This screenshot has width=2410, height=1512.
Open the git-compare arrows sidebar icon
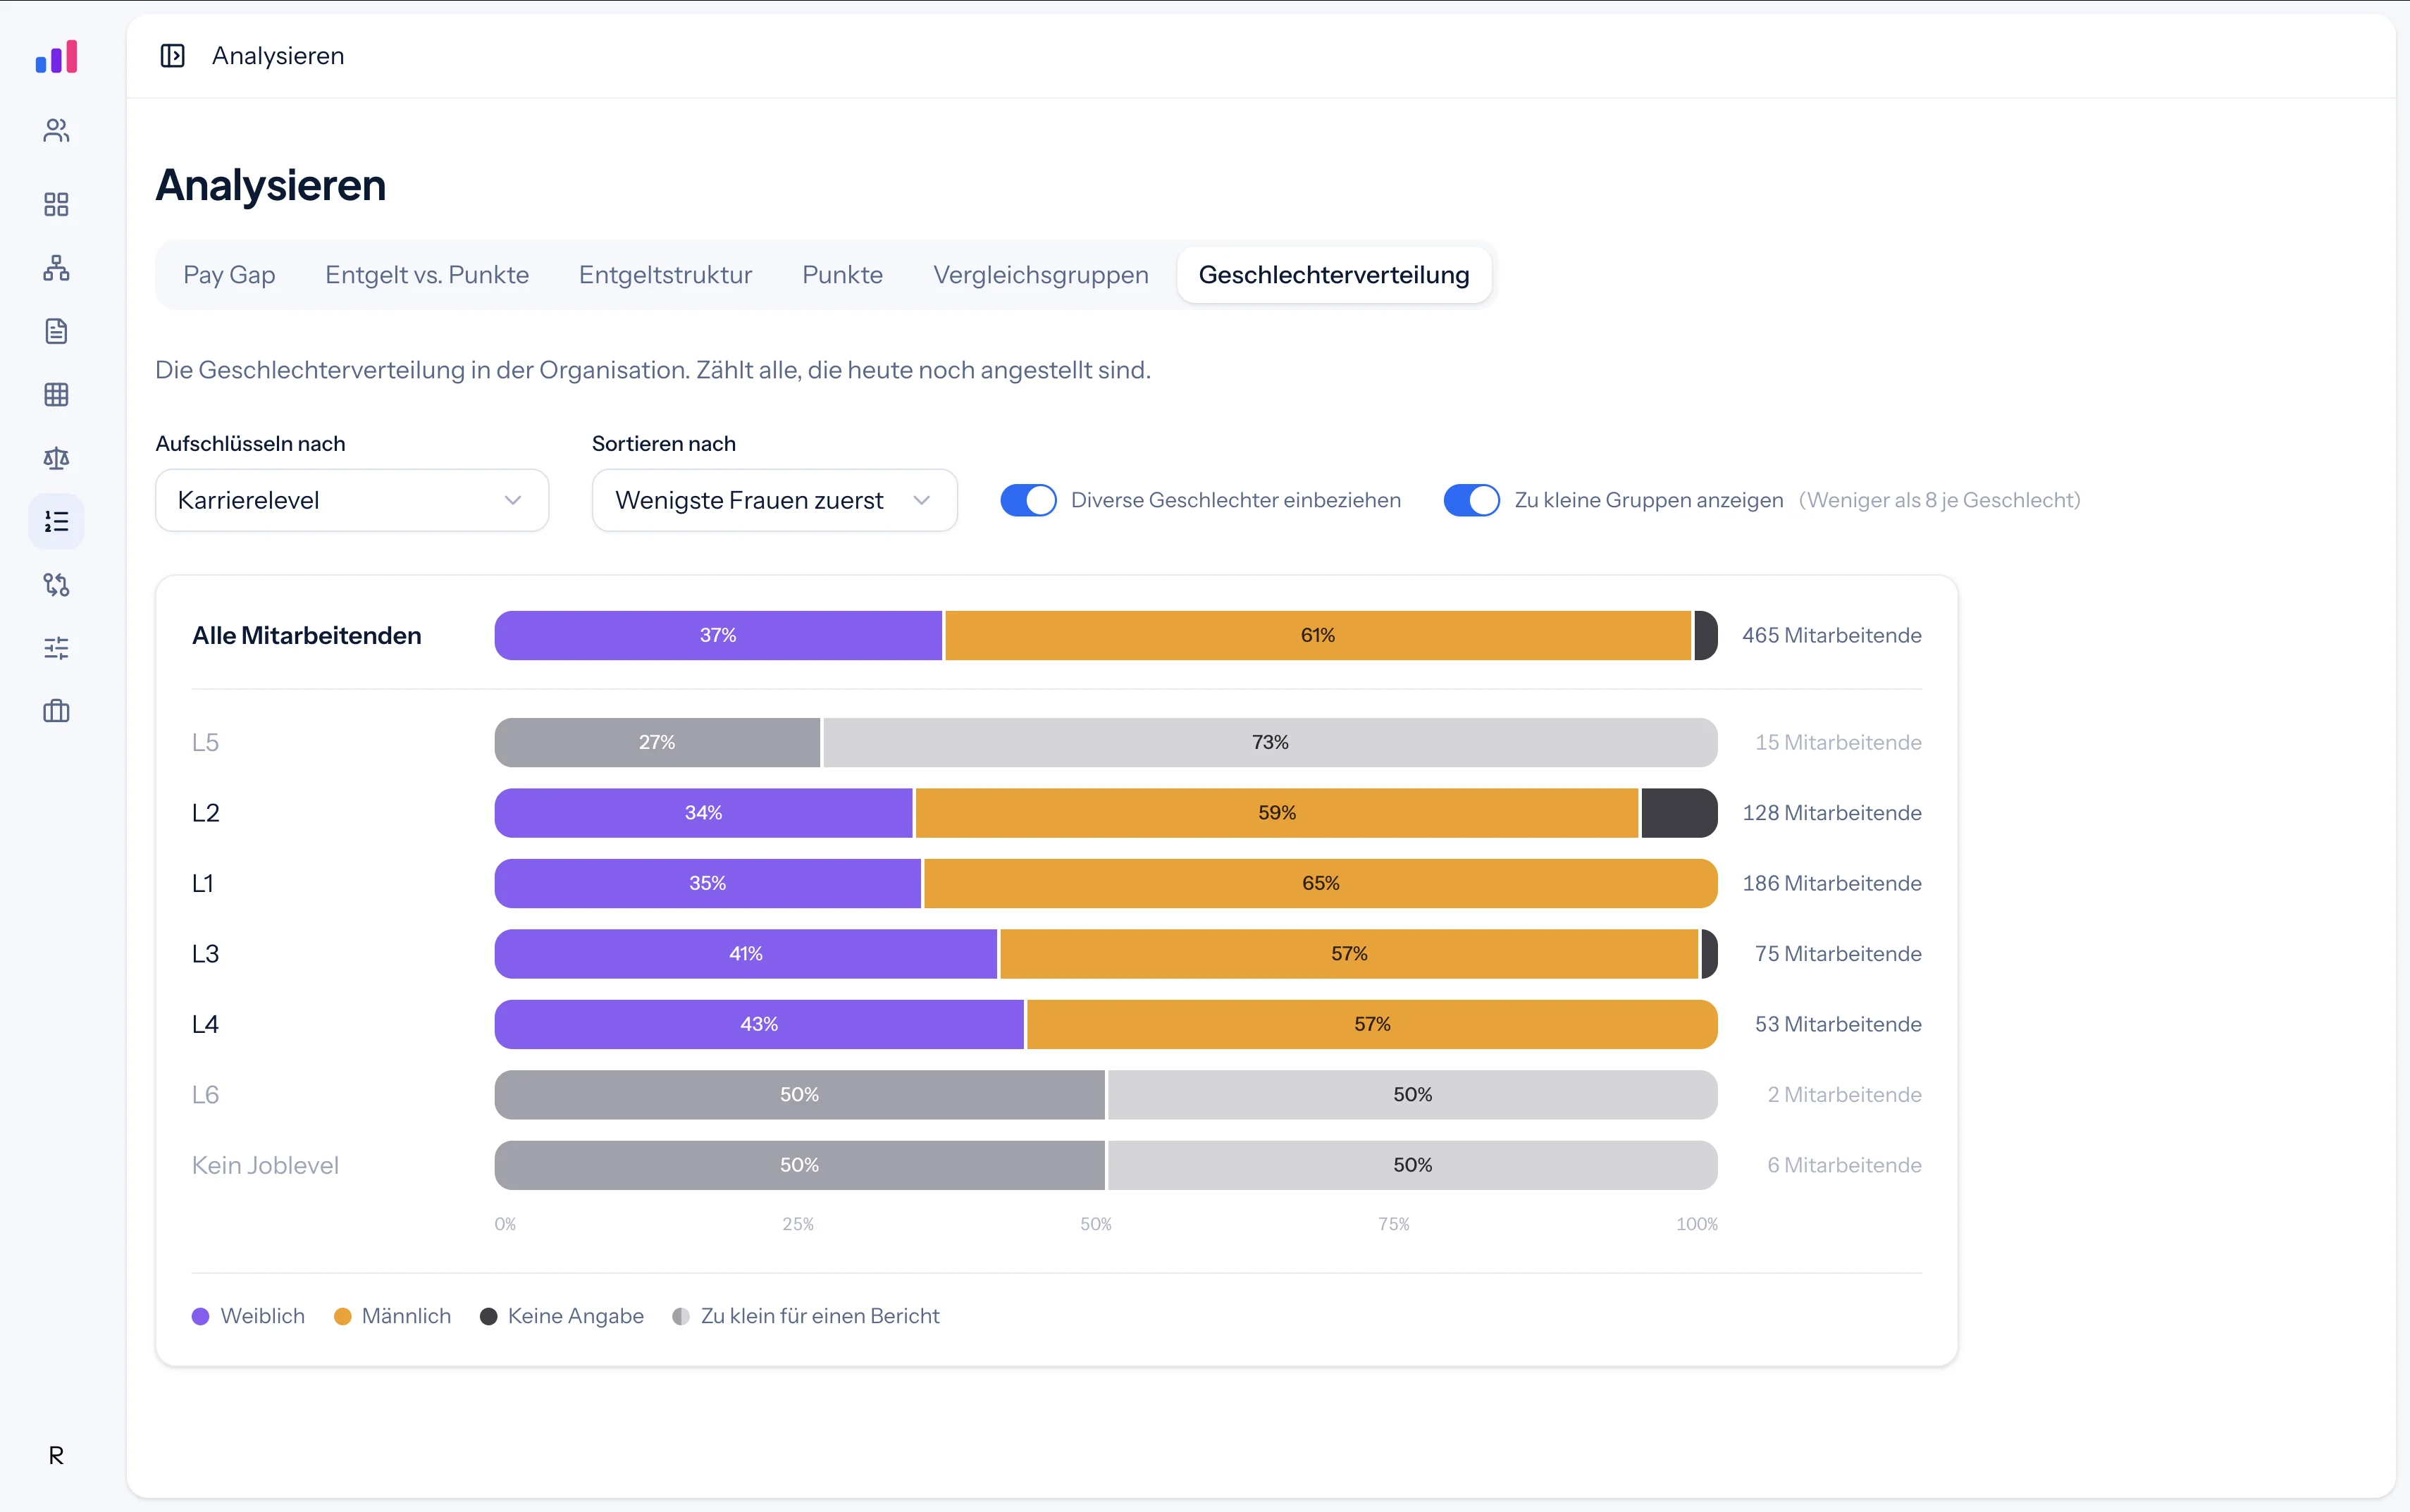pyautogui.click(x=56, y=584)
